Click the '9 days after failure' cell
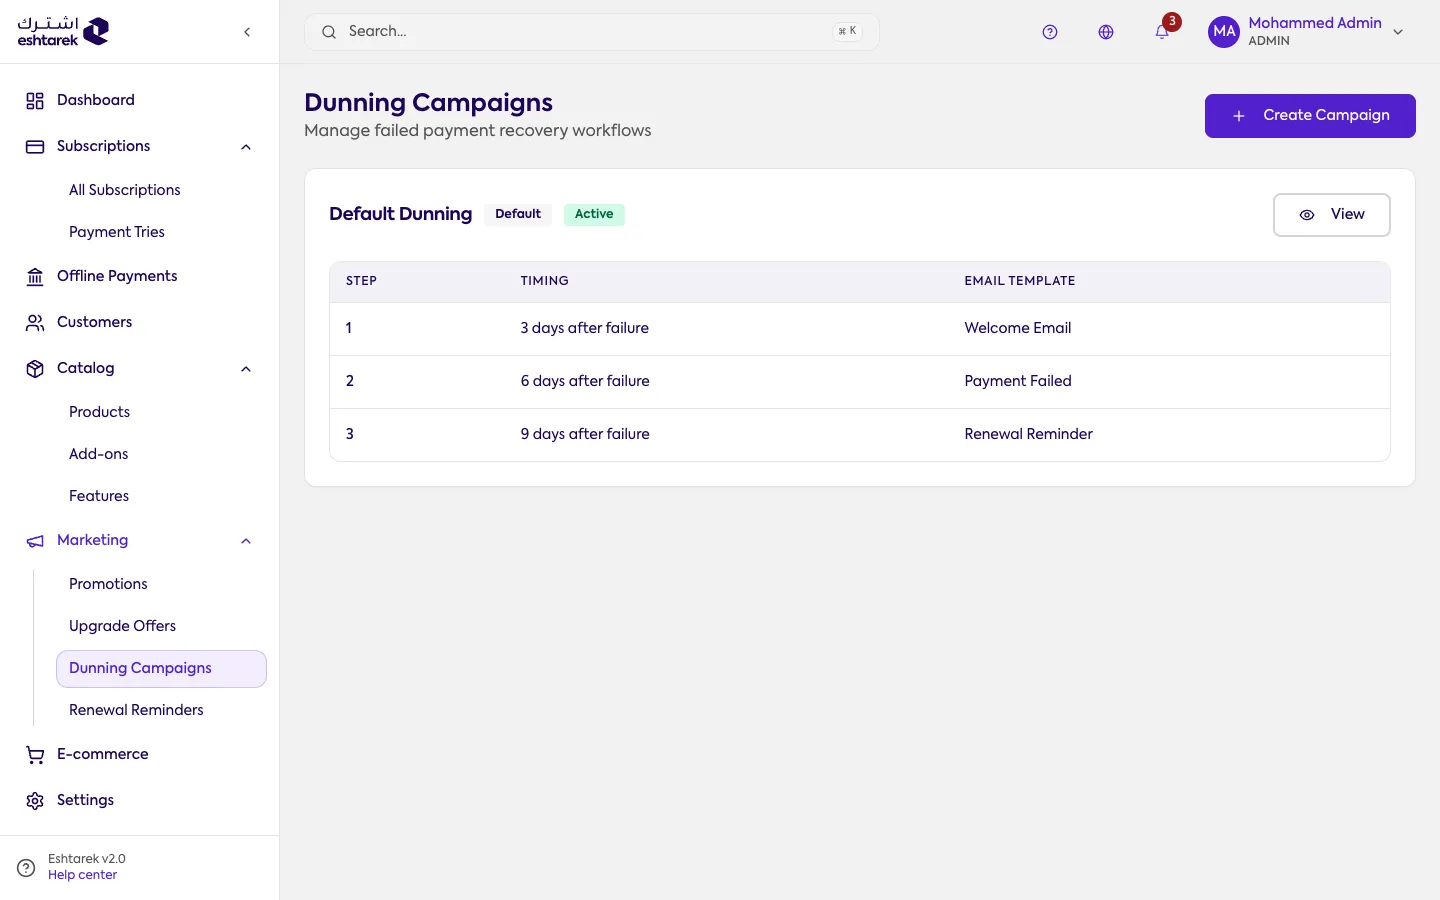Image resolution: width=1440 pixels, height=900 pixels. (585, 434)
